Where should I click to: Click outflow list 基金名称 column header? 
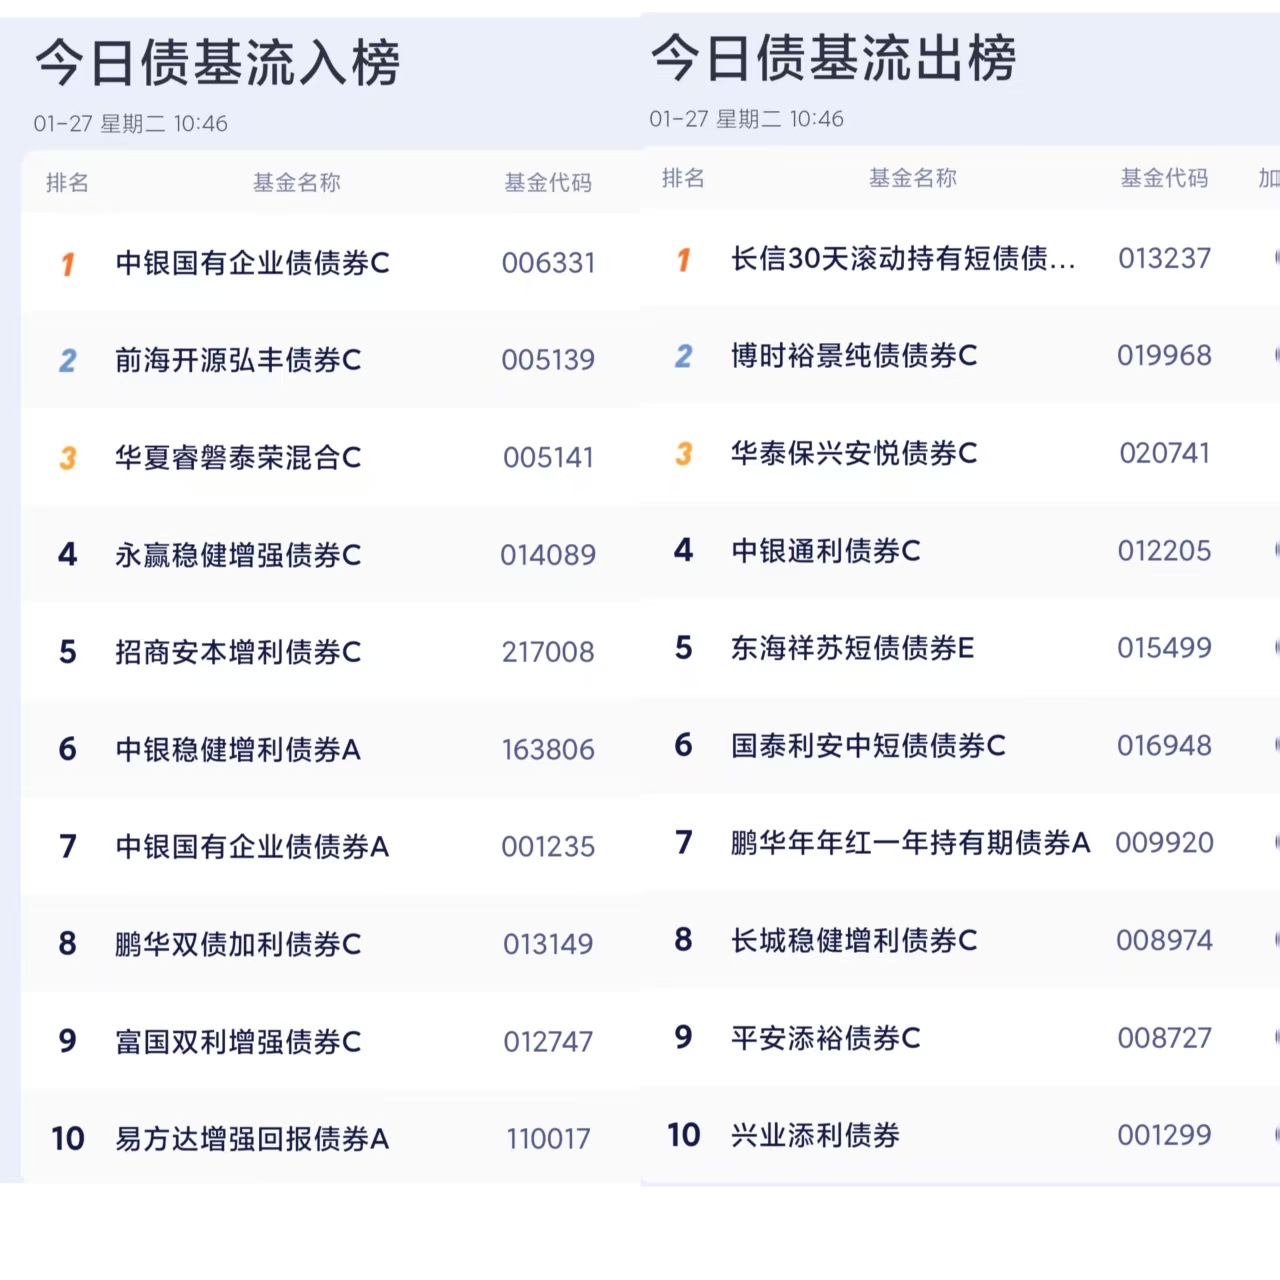[x=912, y=178]
